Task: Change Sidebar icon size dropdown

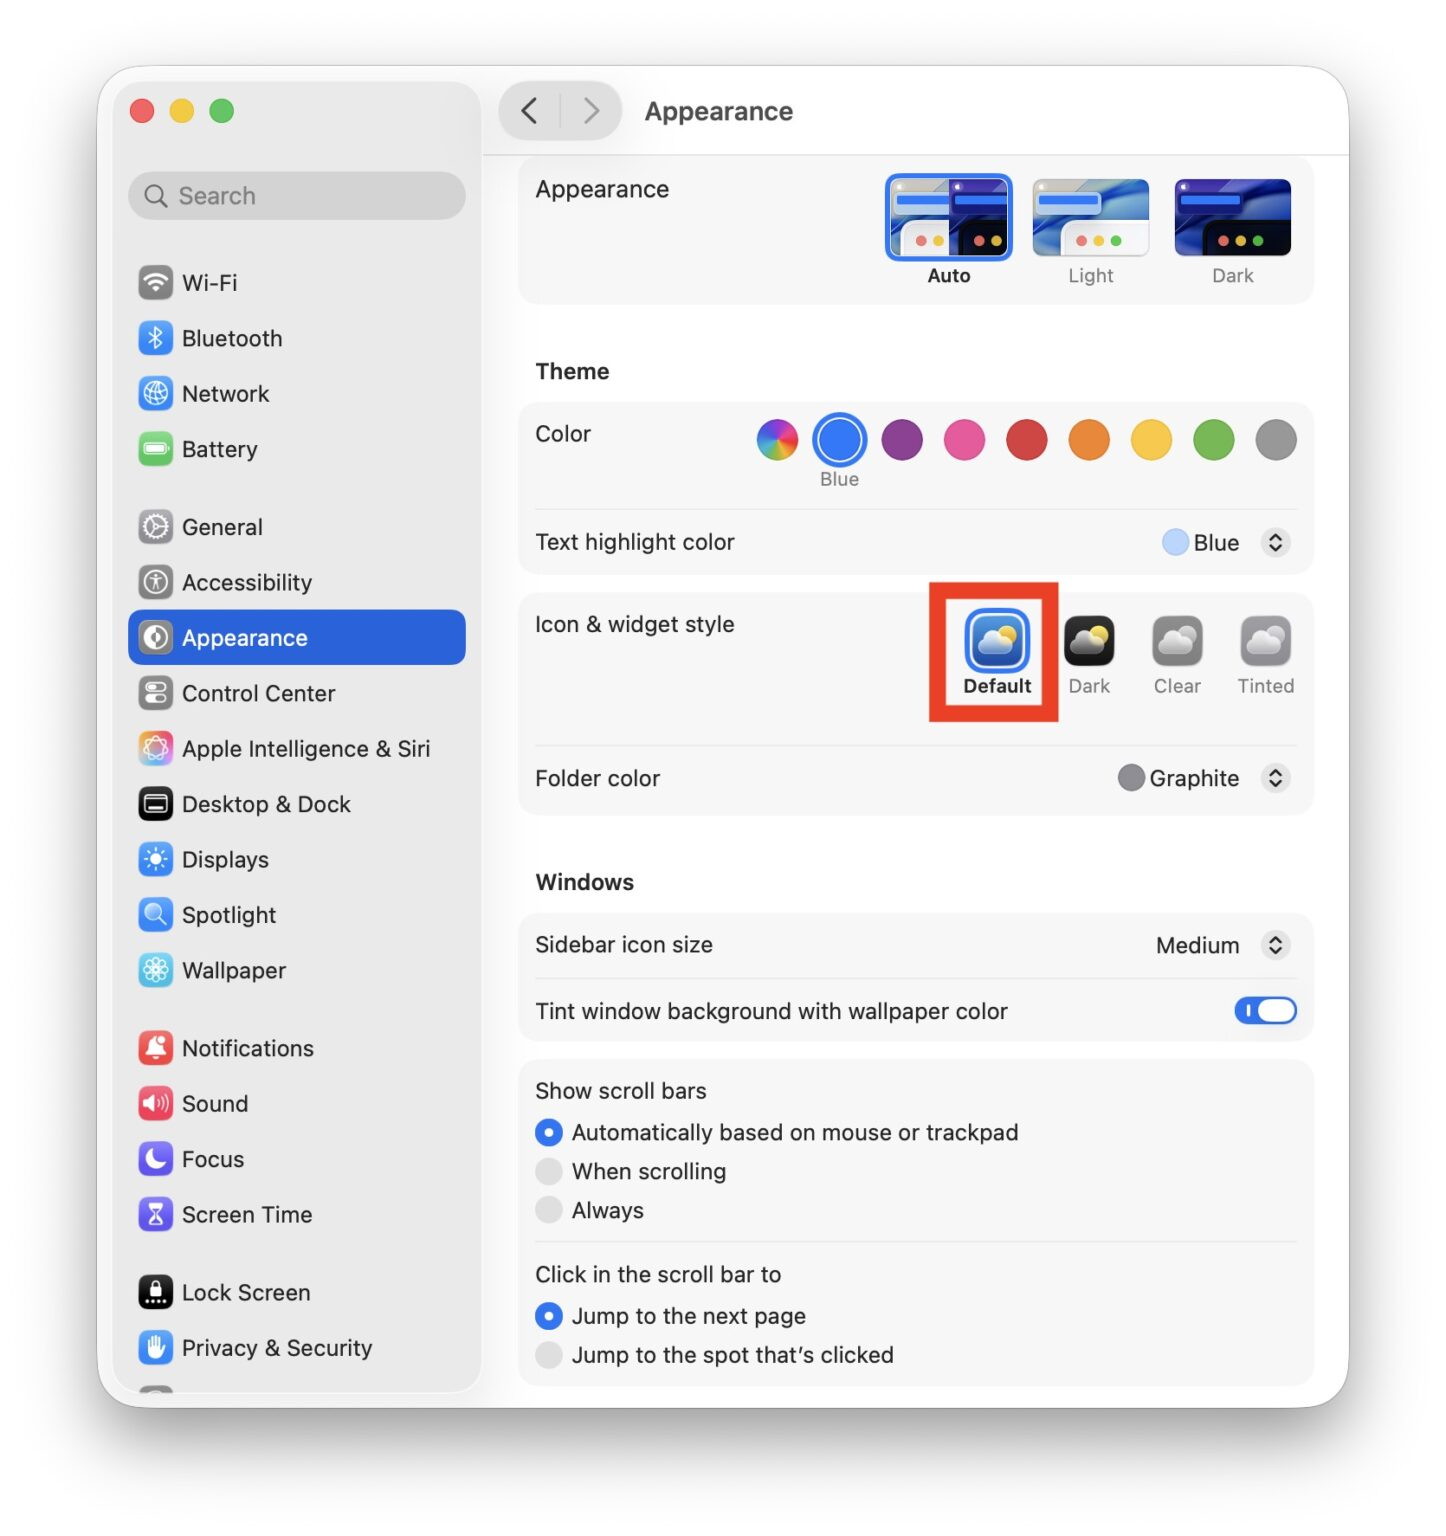Action: point(1274,946)
